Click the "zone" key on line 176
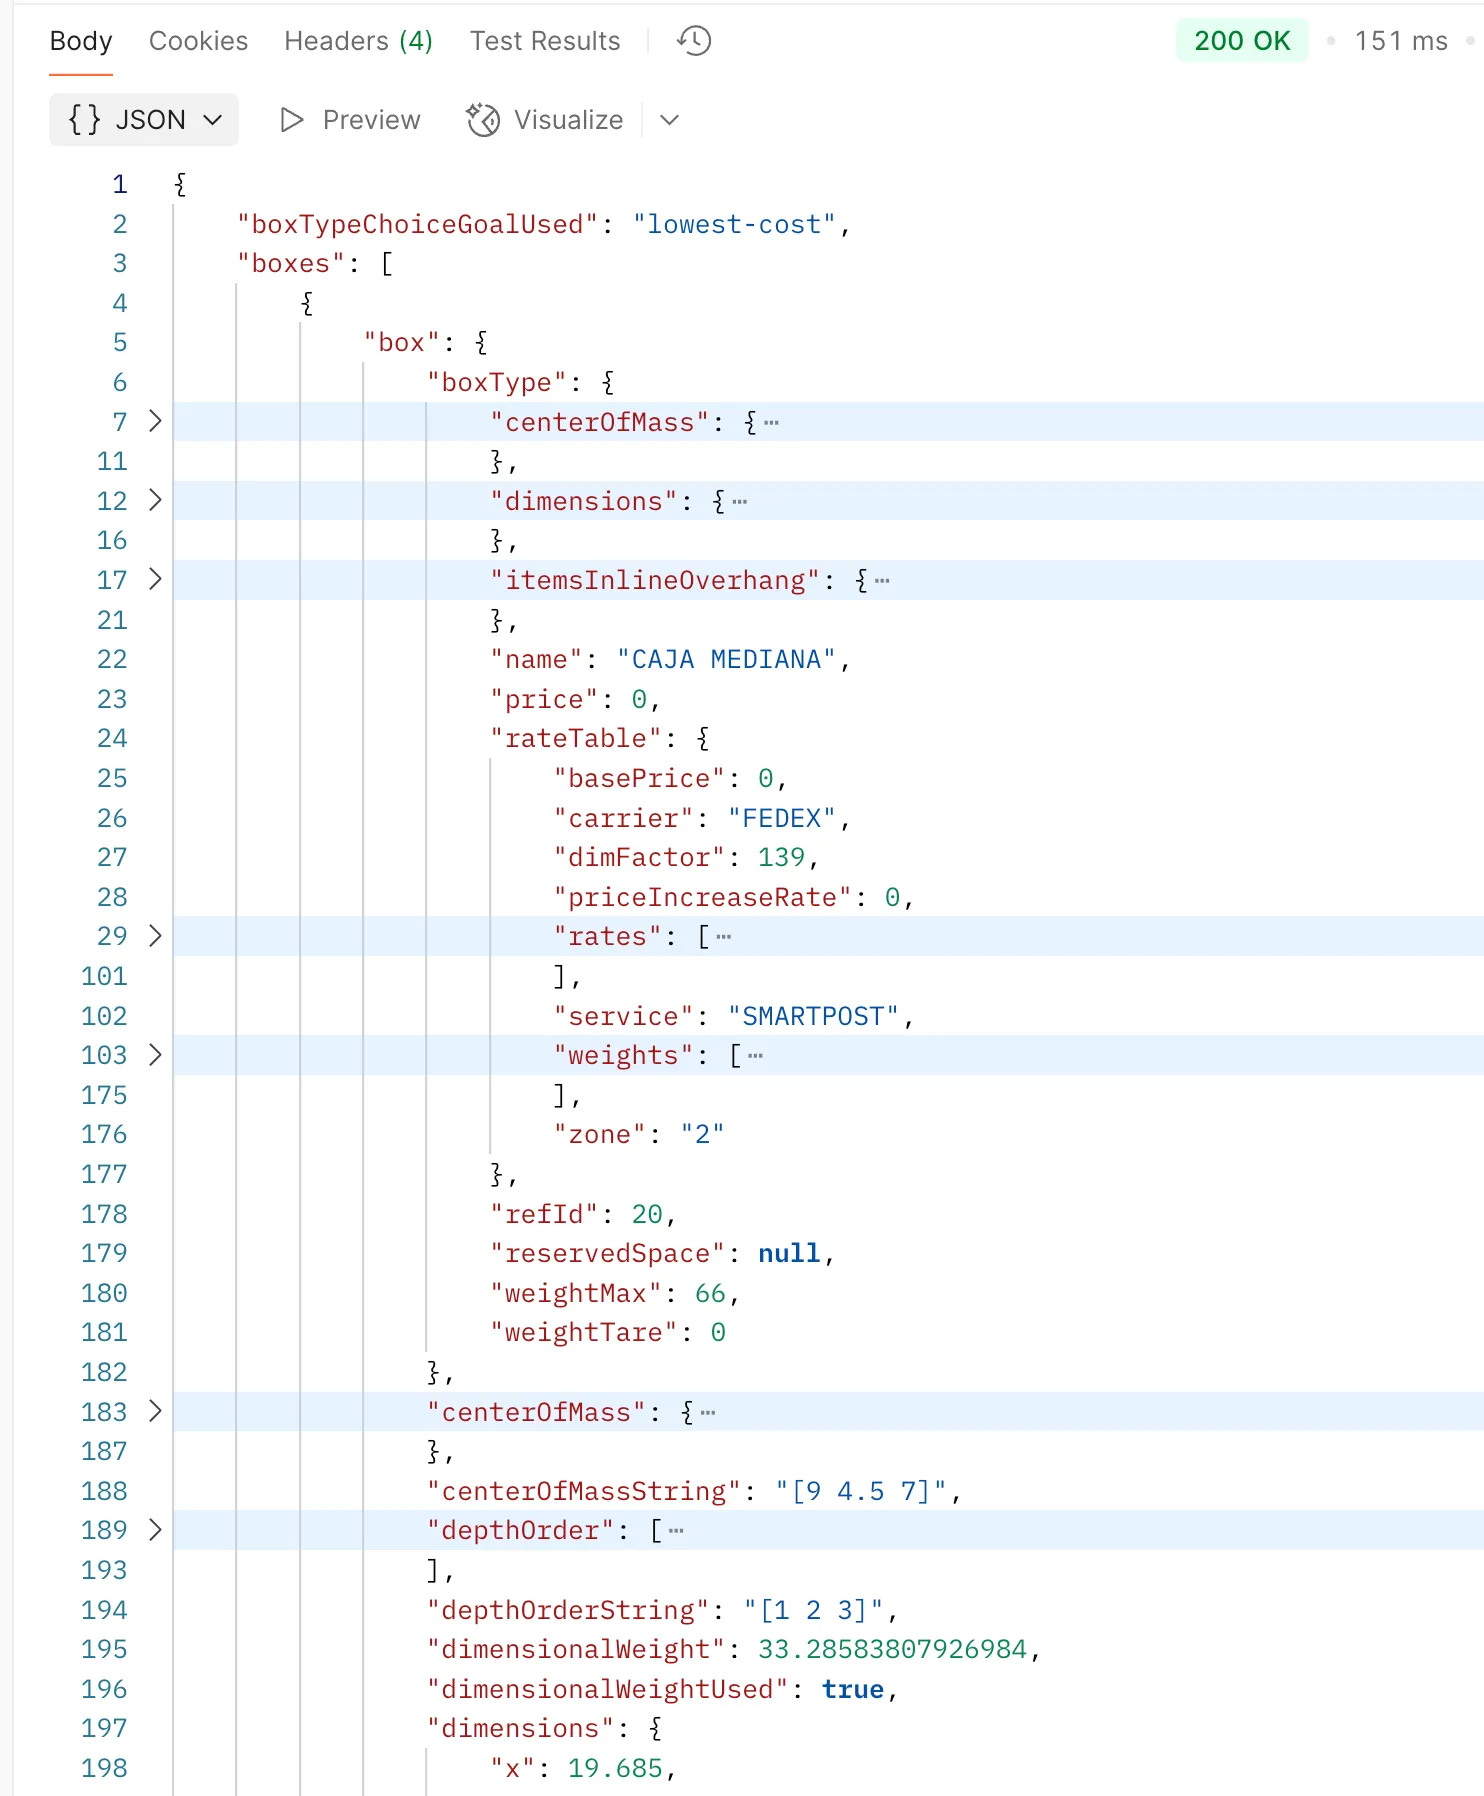The image size is (1484, 1796). pos(600,1134)
